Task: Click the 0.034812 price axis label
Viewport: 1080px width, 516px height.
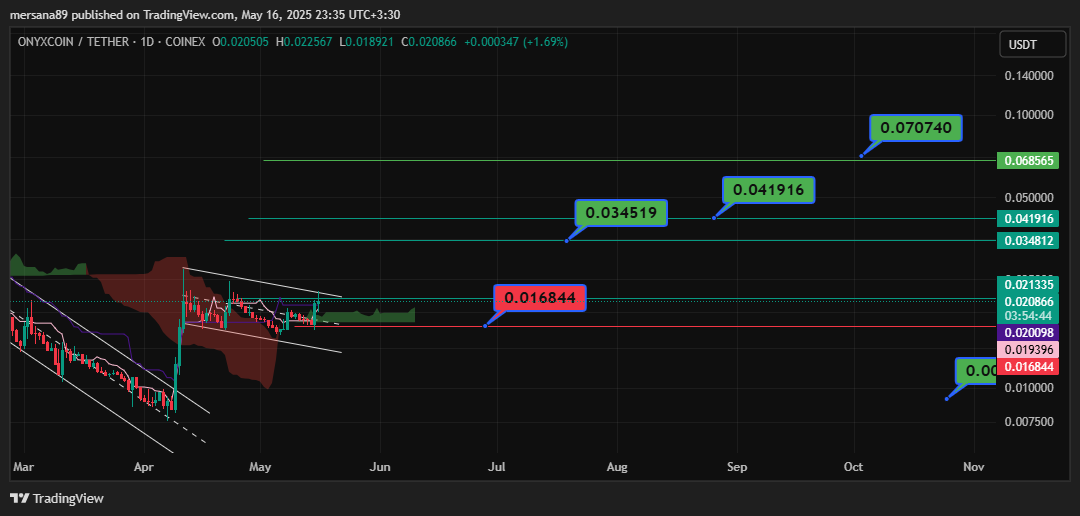Action: tap(1028, 240)
